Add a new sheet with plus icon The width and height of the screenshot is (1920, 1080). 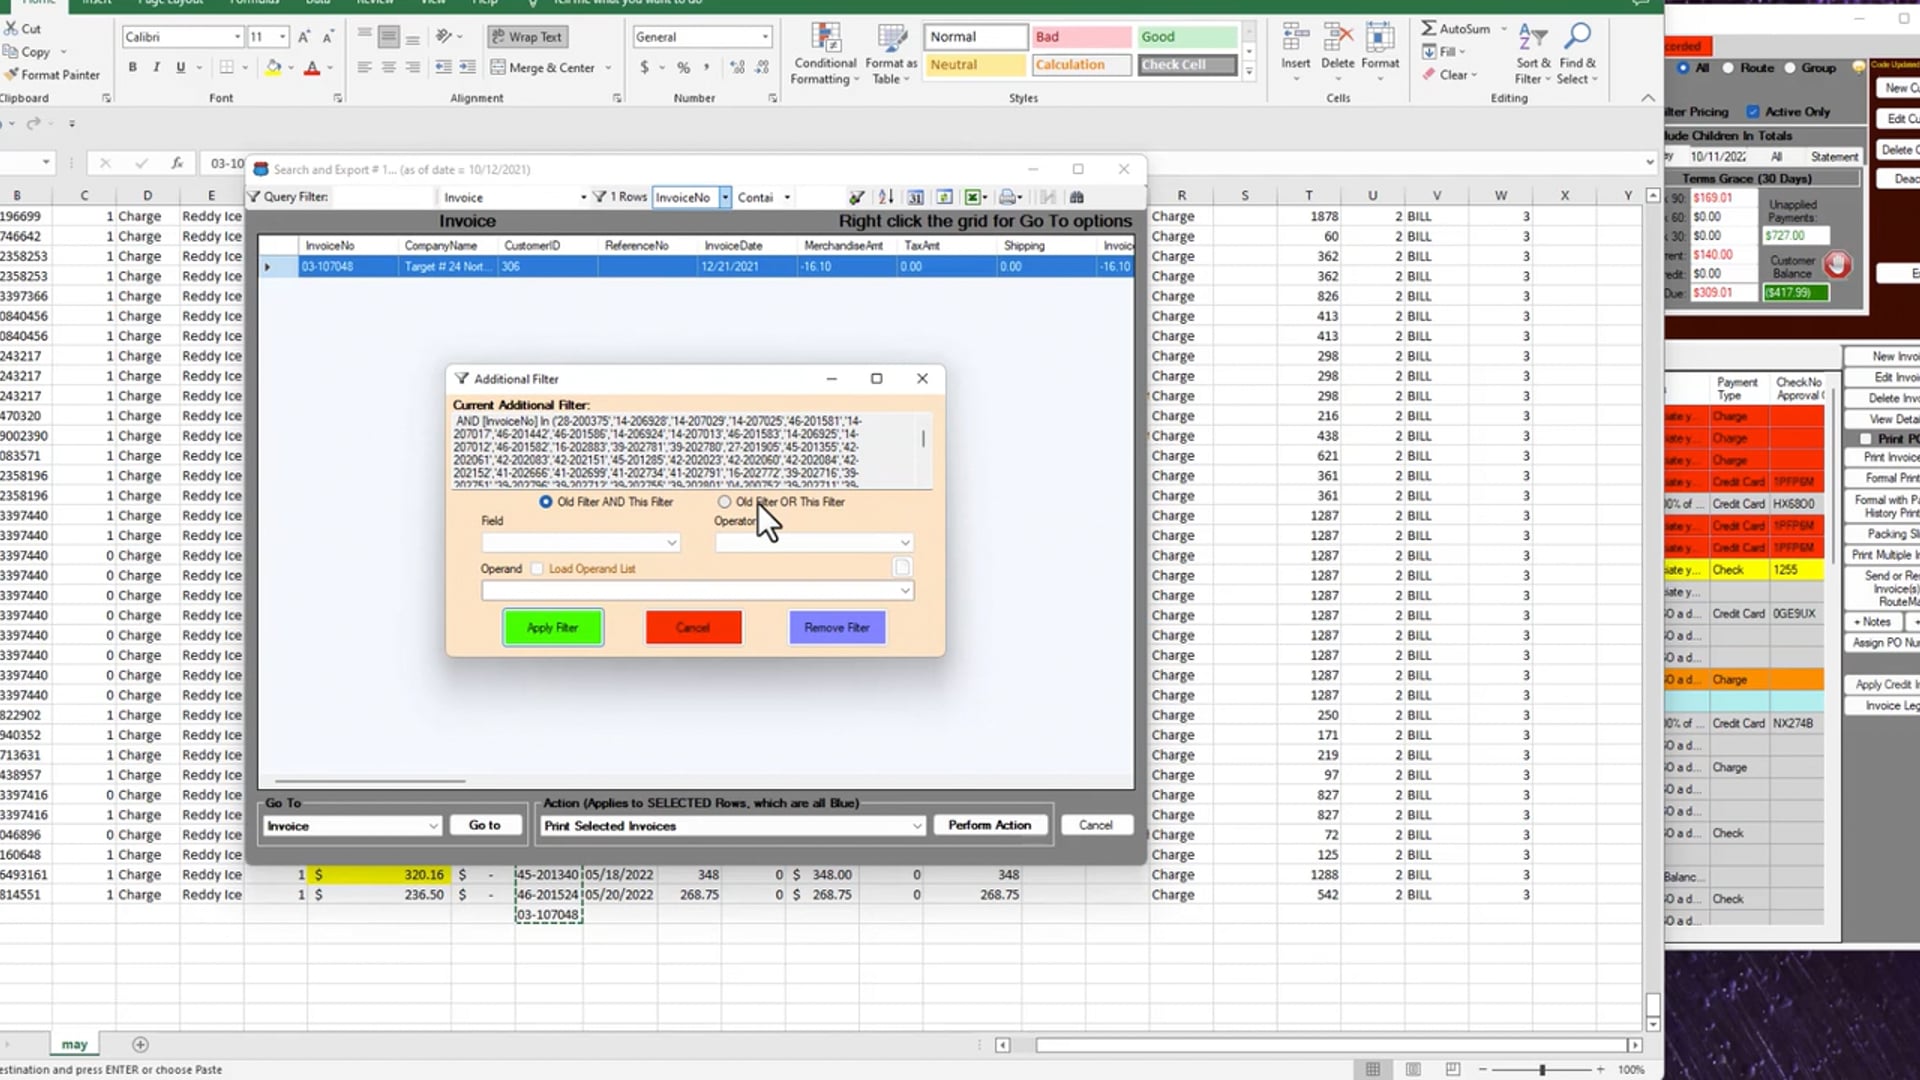pos(140,1044)
